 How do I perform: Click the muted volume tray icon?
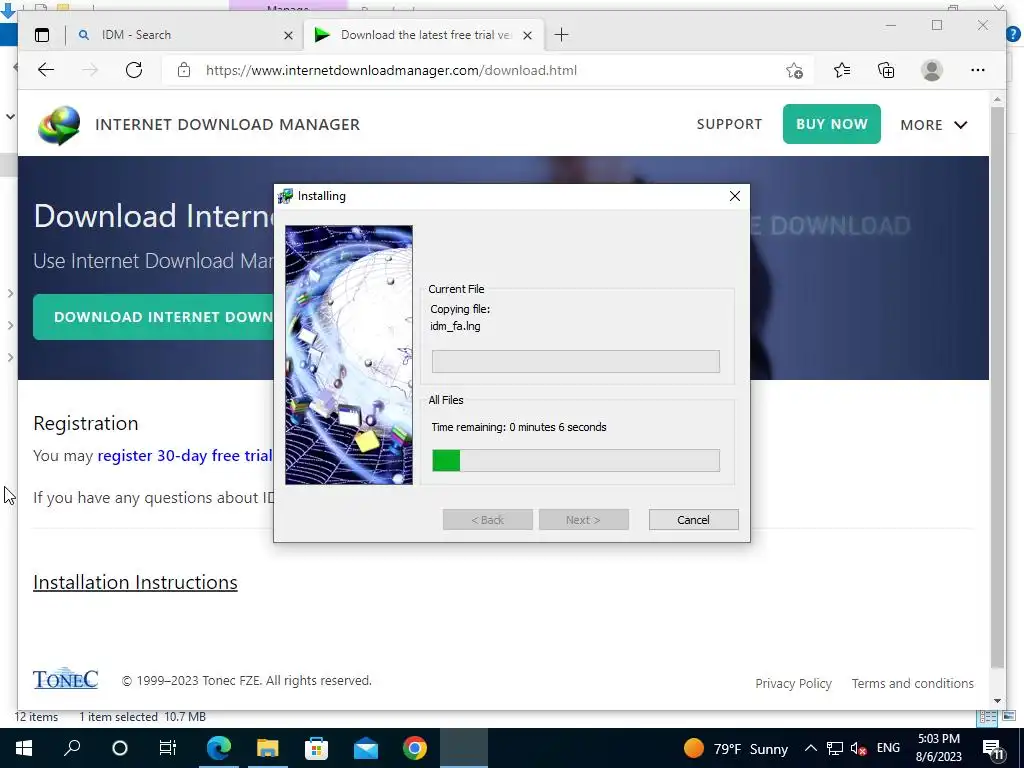858,748
